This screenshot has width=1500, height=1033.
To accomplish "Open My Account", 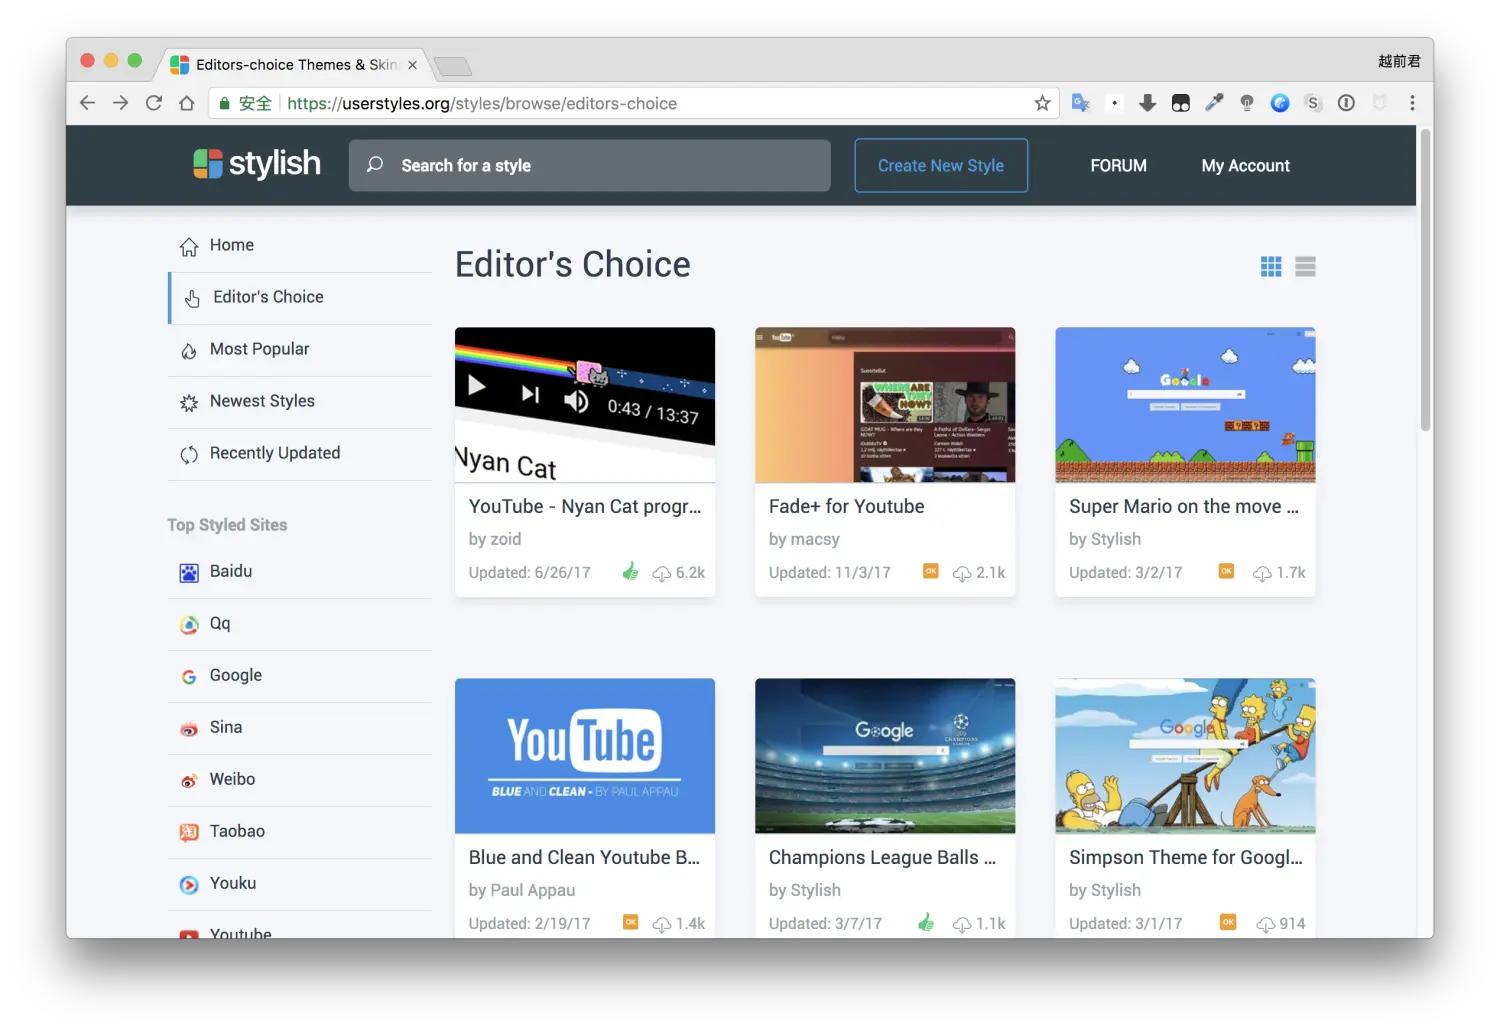I will (x=1245, y=166).
